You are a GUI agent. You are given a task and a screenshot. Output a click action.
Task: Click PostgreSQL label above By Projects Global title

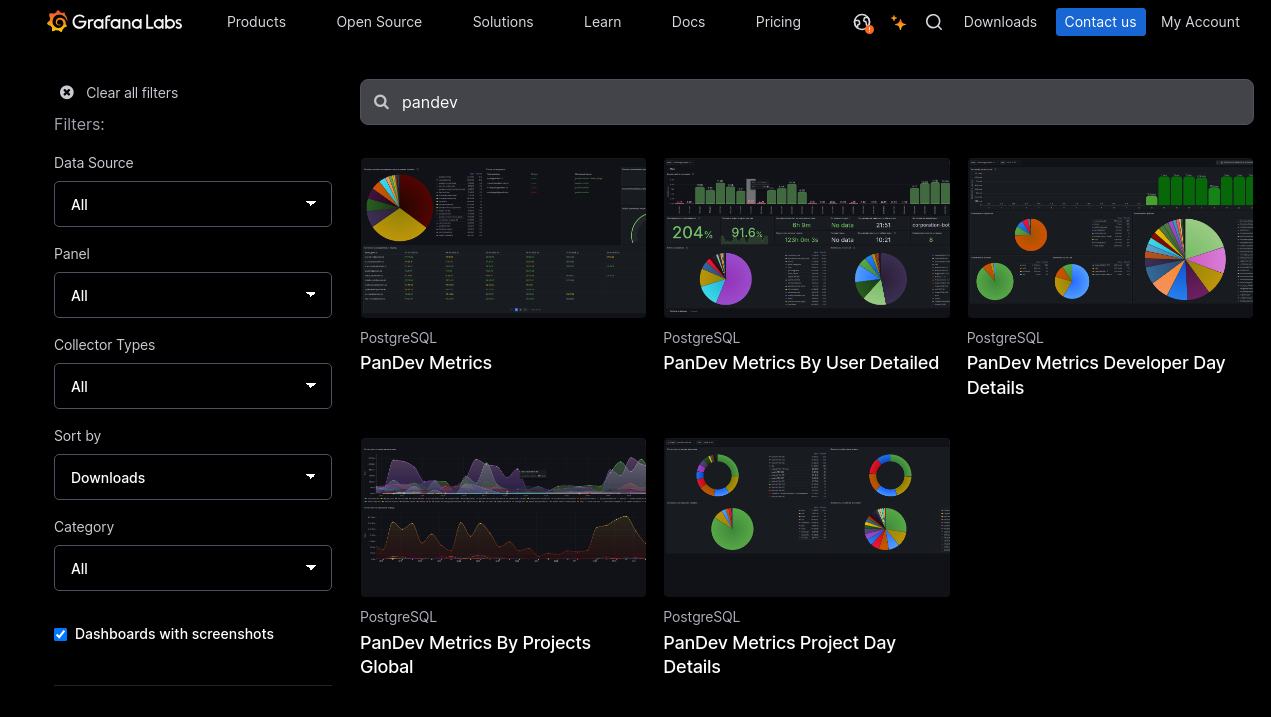click(x=398, y=617)
